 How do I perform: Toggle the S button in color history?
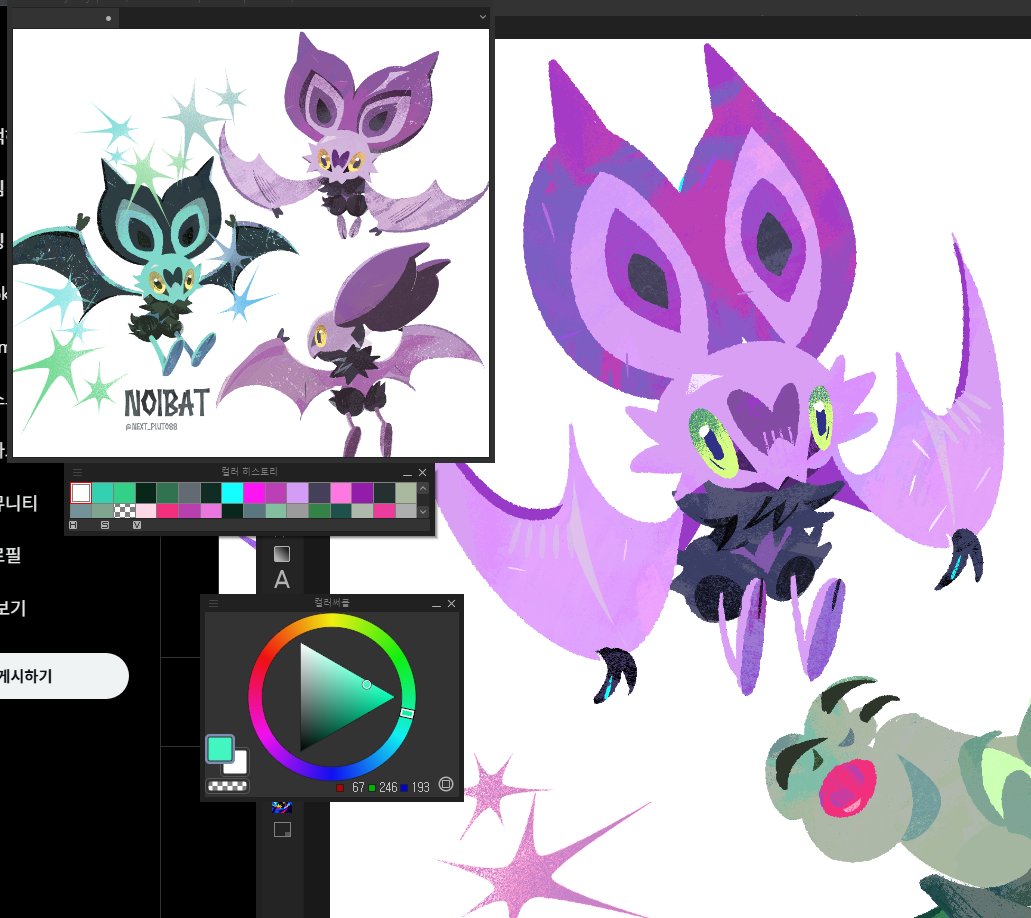click(x=105, y=525)
